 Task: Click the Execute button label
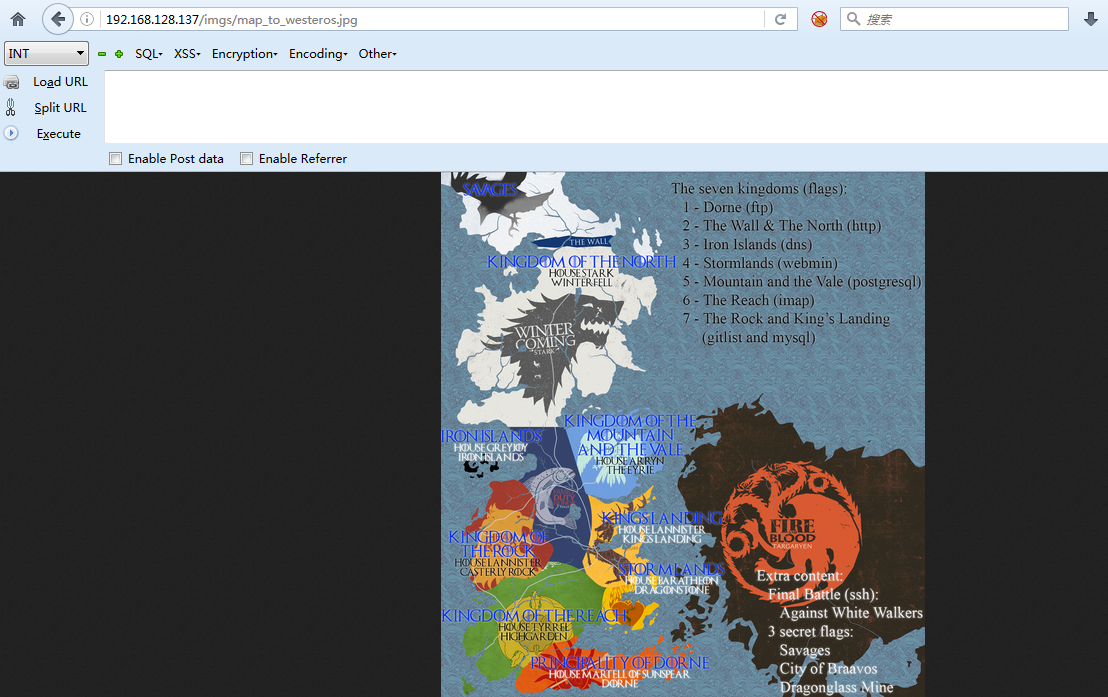(x=59, y=134)
